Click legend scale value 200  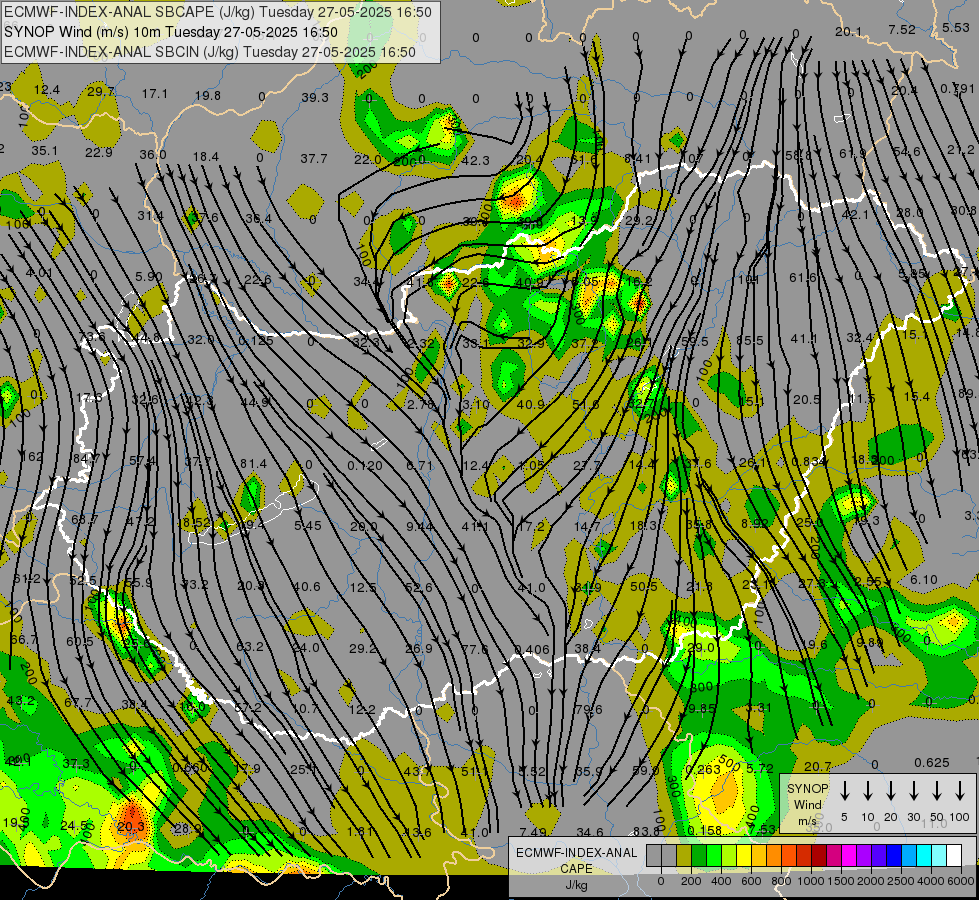pyautogui.click(x=691, y=881)
